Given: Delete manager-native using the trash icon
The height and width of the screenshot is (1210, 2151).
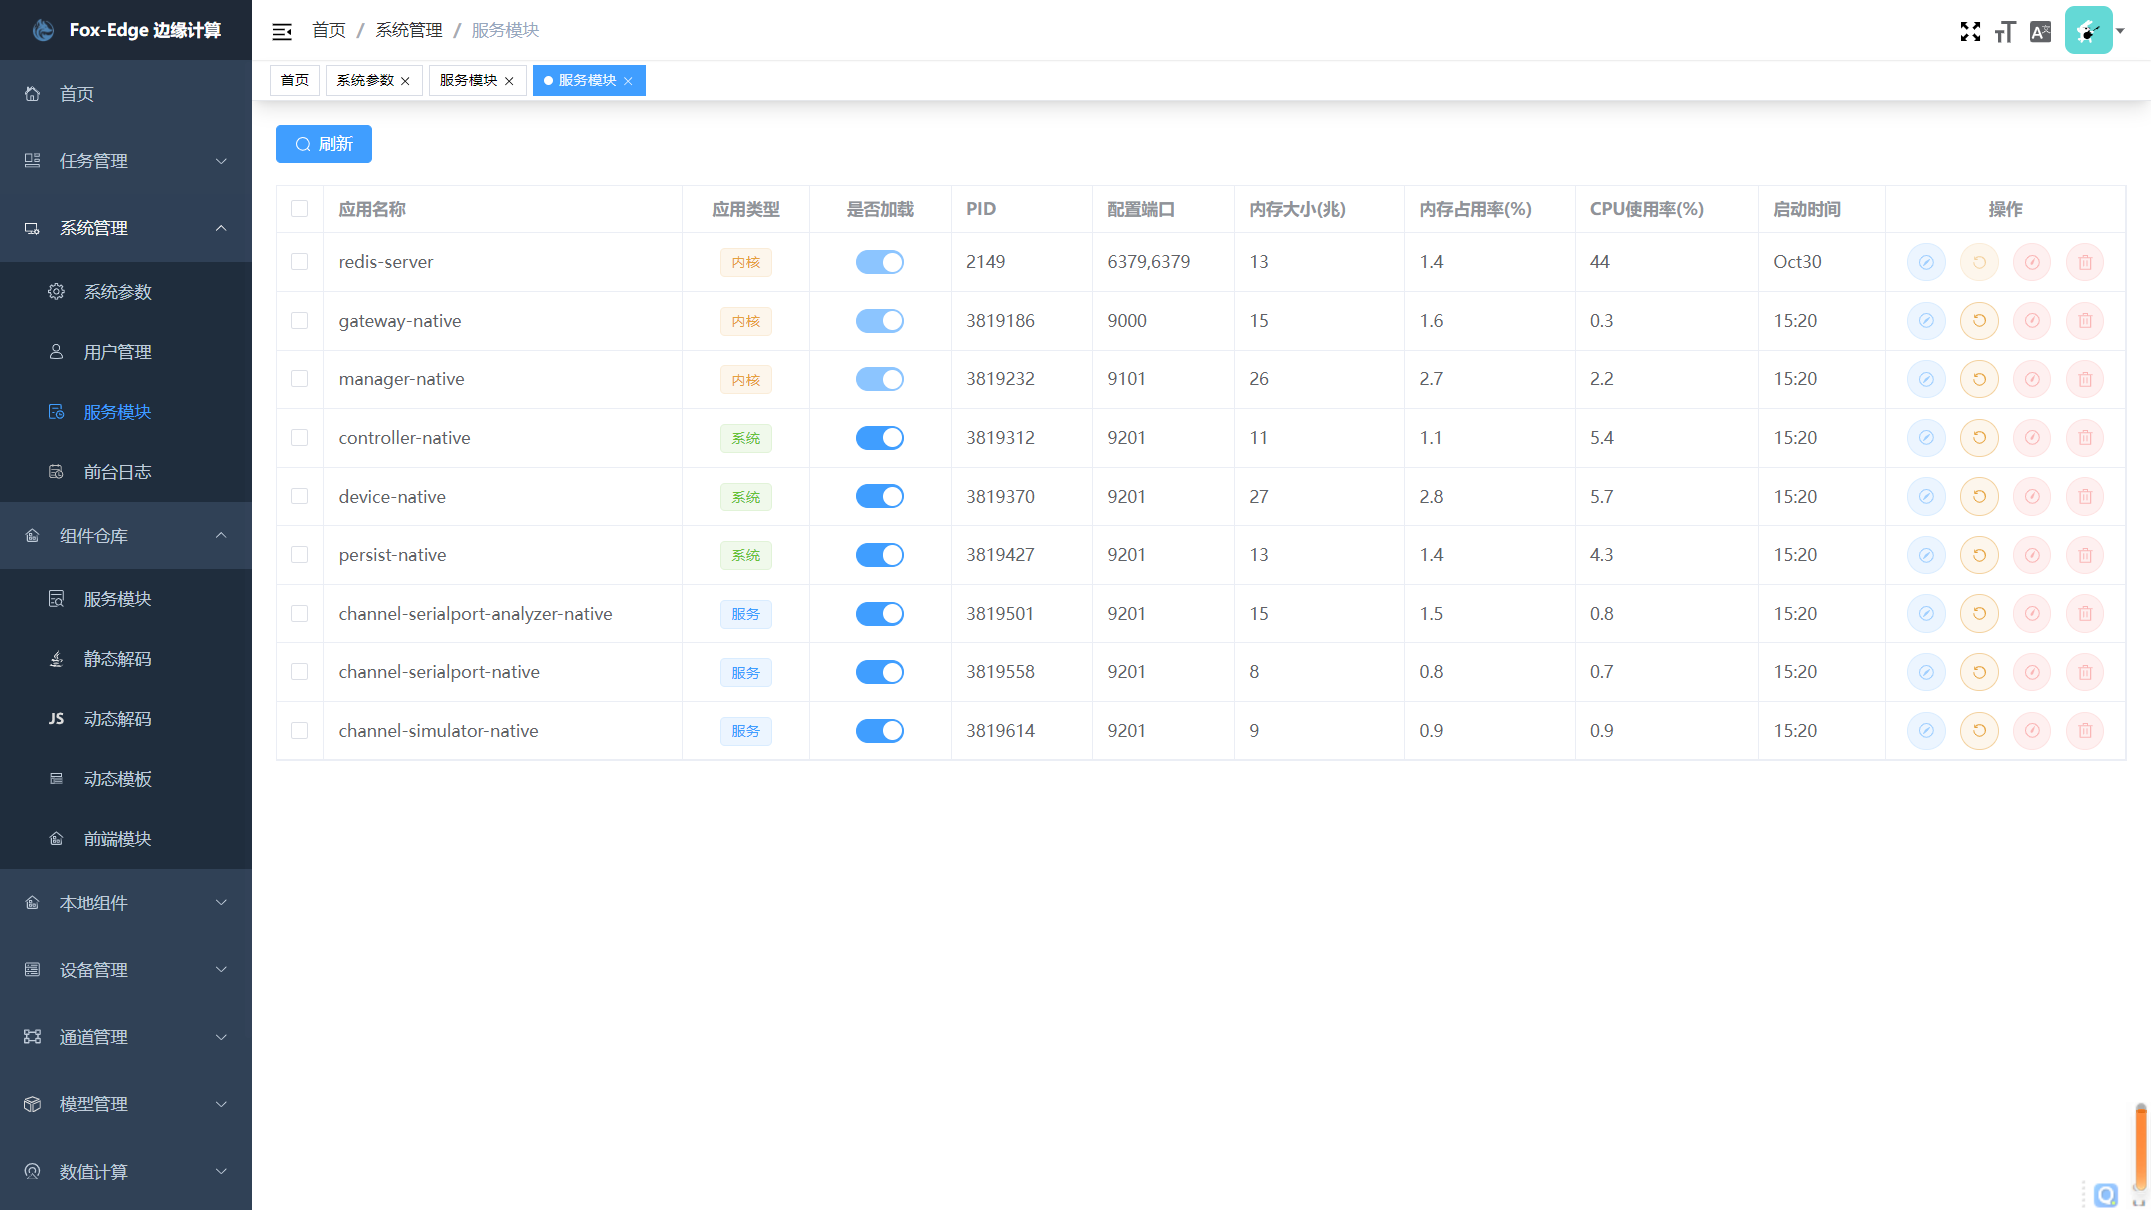Looking at the screenshot, I should 2085,379.
